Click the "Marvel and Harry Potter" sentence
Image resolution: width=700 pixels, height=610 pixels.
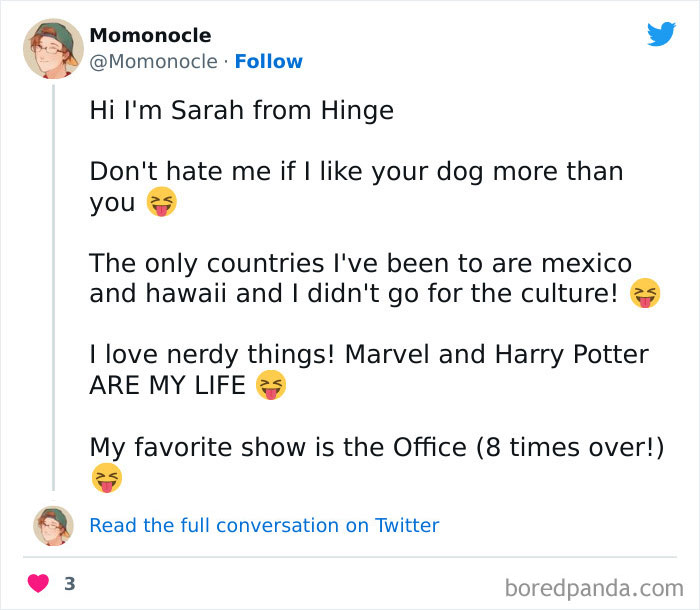pyautogui.click(x=368, y=355)
